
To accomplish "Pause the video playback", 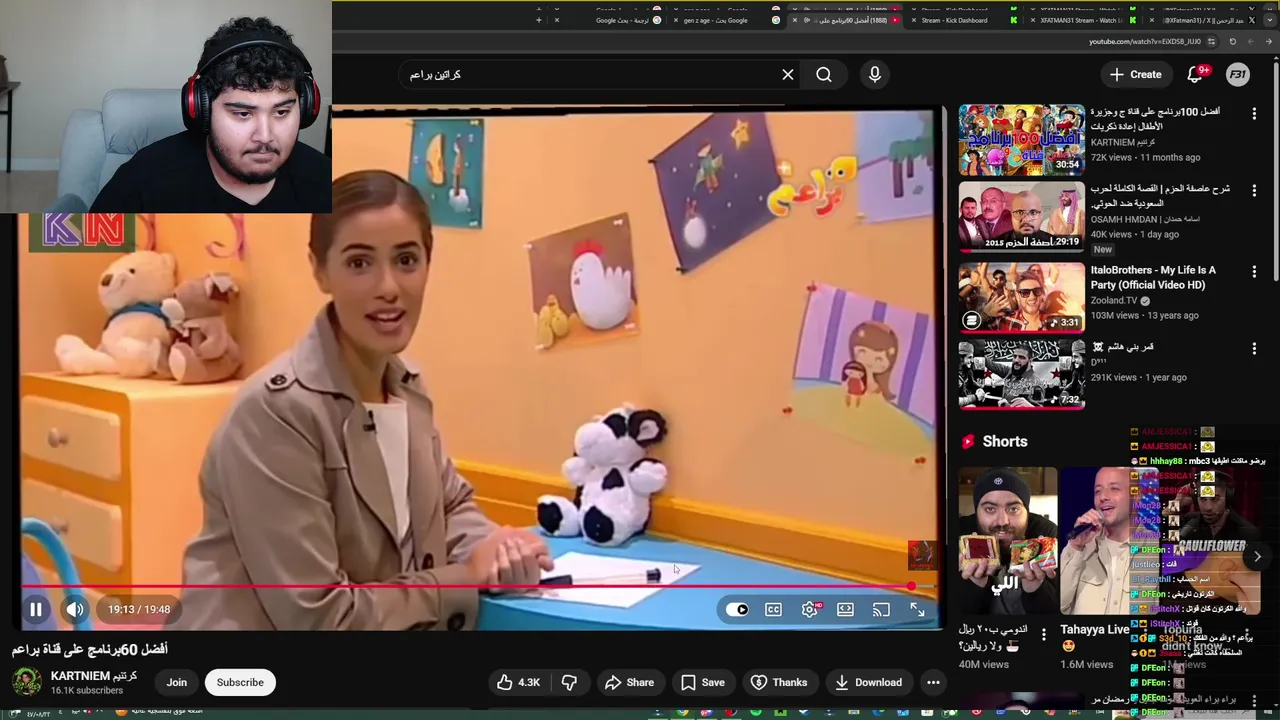I will click(35, 609).
